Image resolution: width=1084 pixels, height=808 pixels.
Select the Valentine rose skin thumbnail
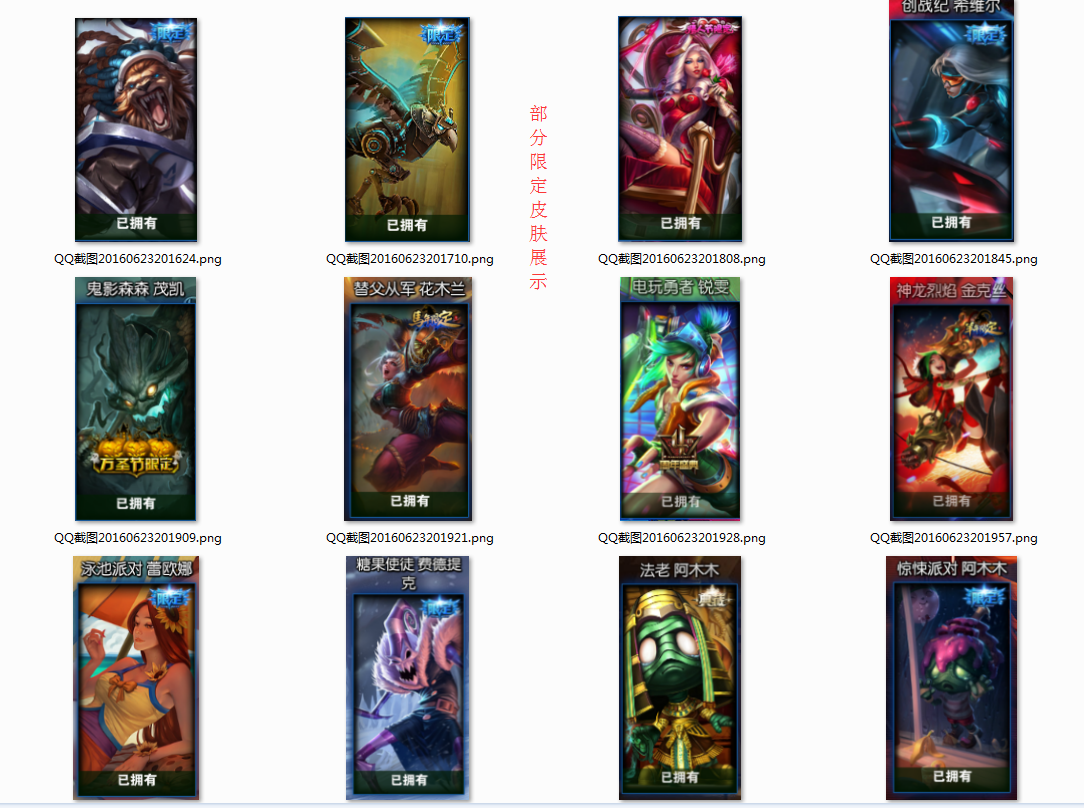pos(680,129)
